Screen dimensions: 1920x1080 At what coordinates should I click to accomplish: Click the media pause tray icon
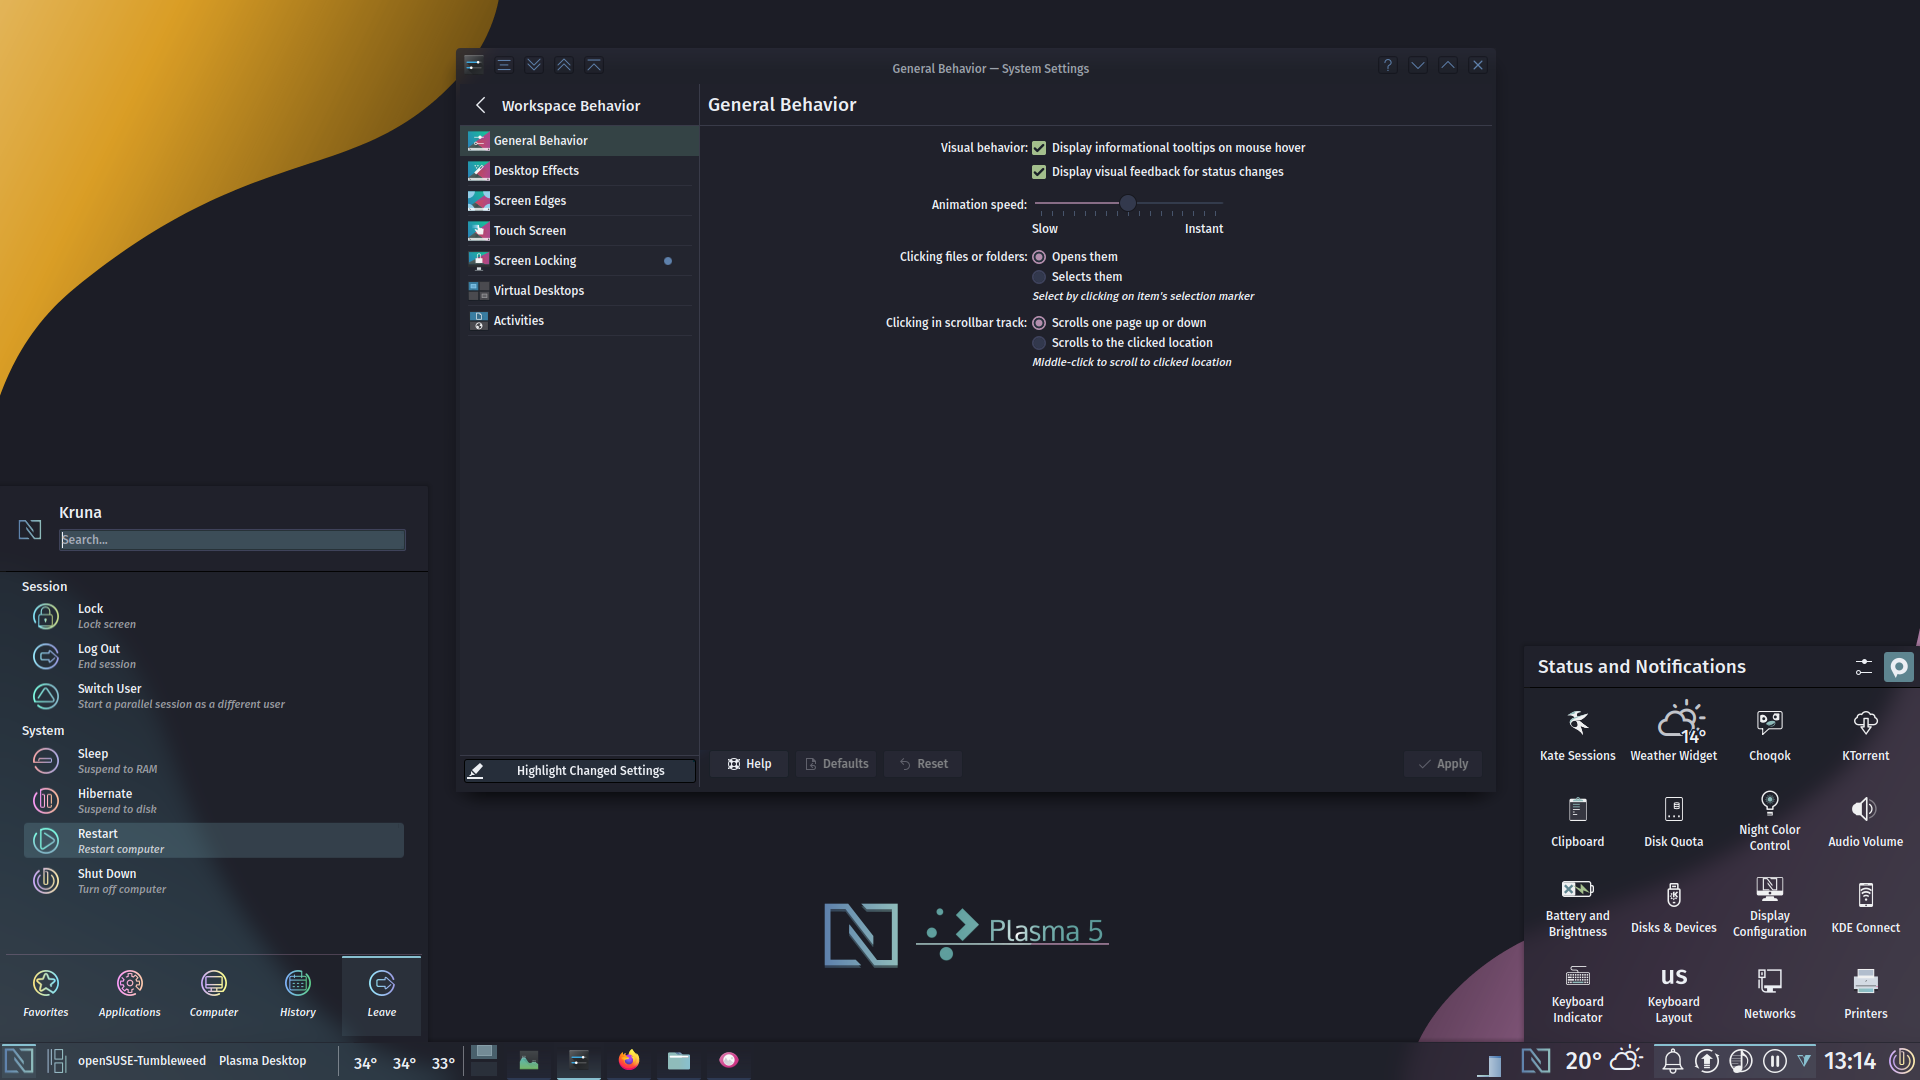pos(1774,1061)
